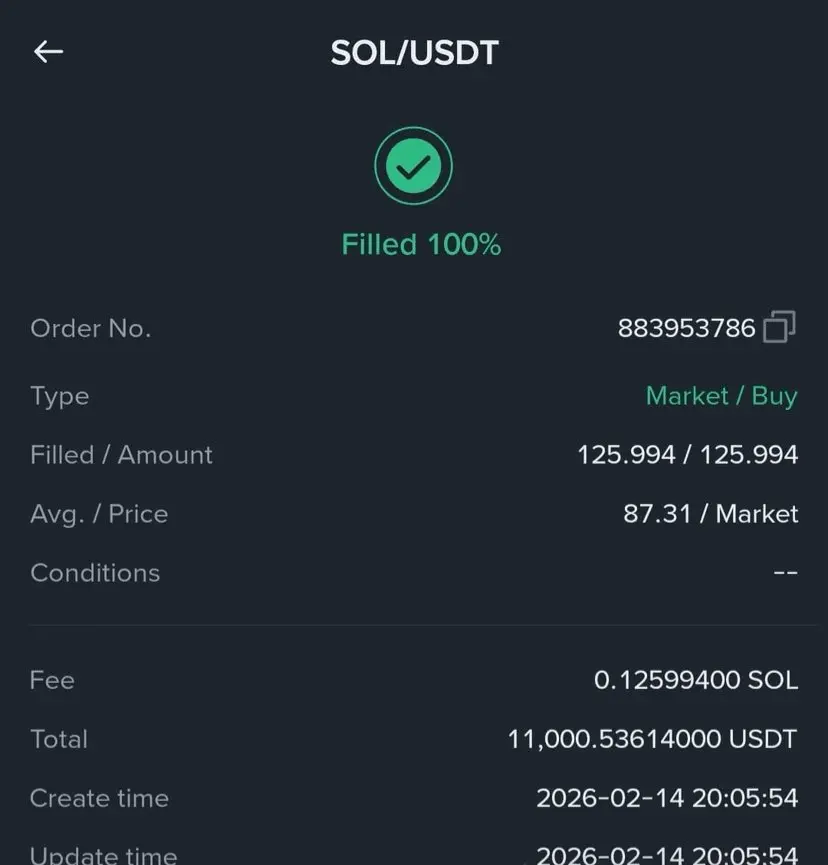Tap the Total label

pyautogui.click(x=59, y=739)
